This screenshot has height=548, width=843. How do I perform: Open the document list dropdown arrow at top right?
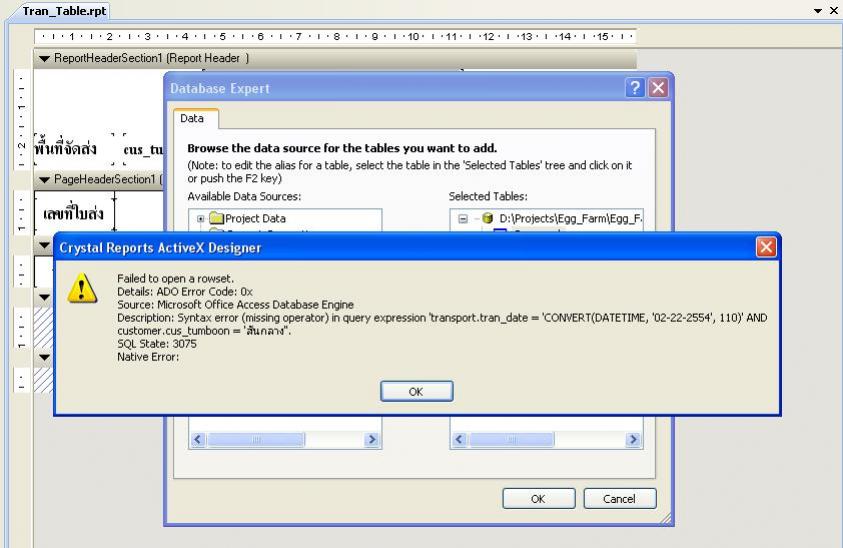tap(818, 11)
